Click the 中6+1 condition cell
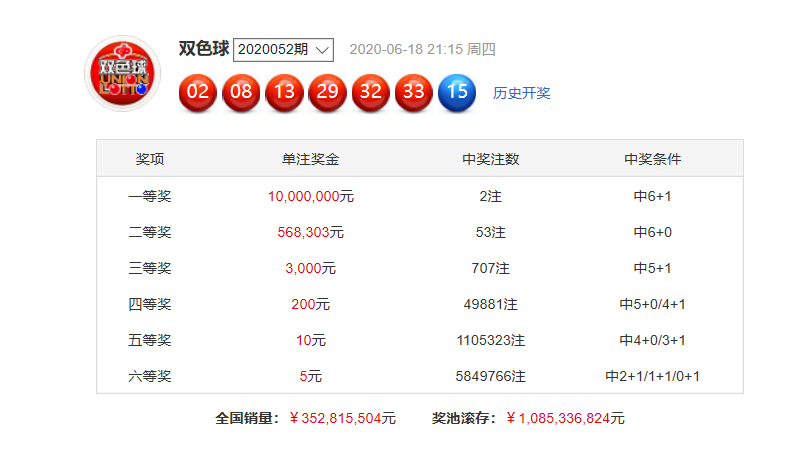 pyautogui.click(x=652, y=196)
